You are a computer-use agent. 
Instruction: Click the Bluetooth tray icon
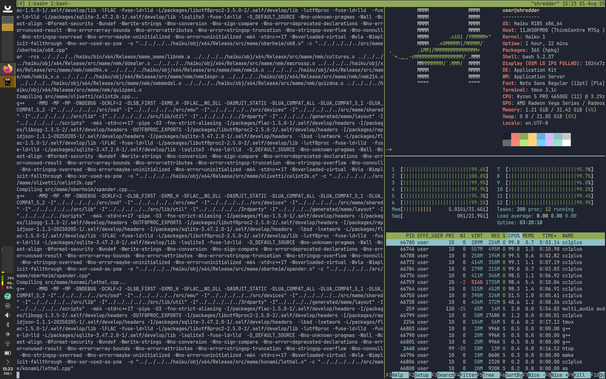[7, 325]
